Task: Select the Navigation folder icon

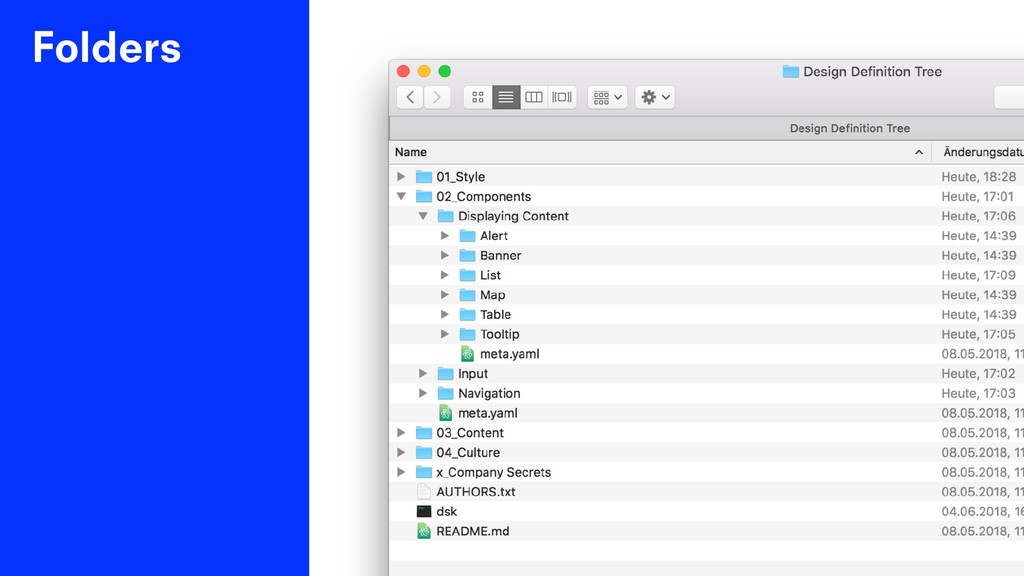Action: 445,393
